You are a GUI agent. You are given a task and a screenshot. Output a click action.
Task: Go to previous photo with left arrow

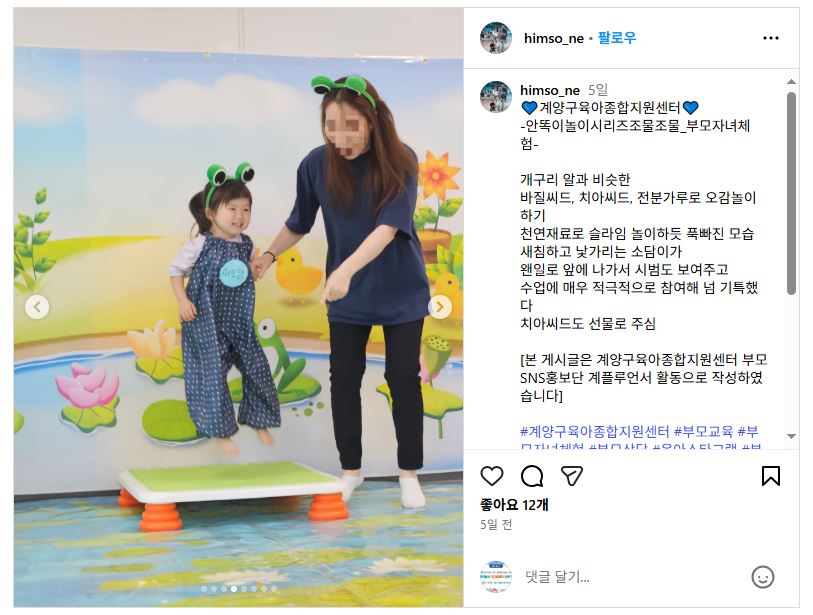37,307
